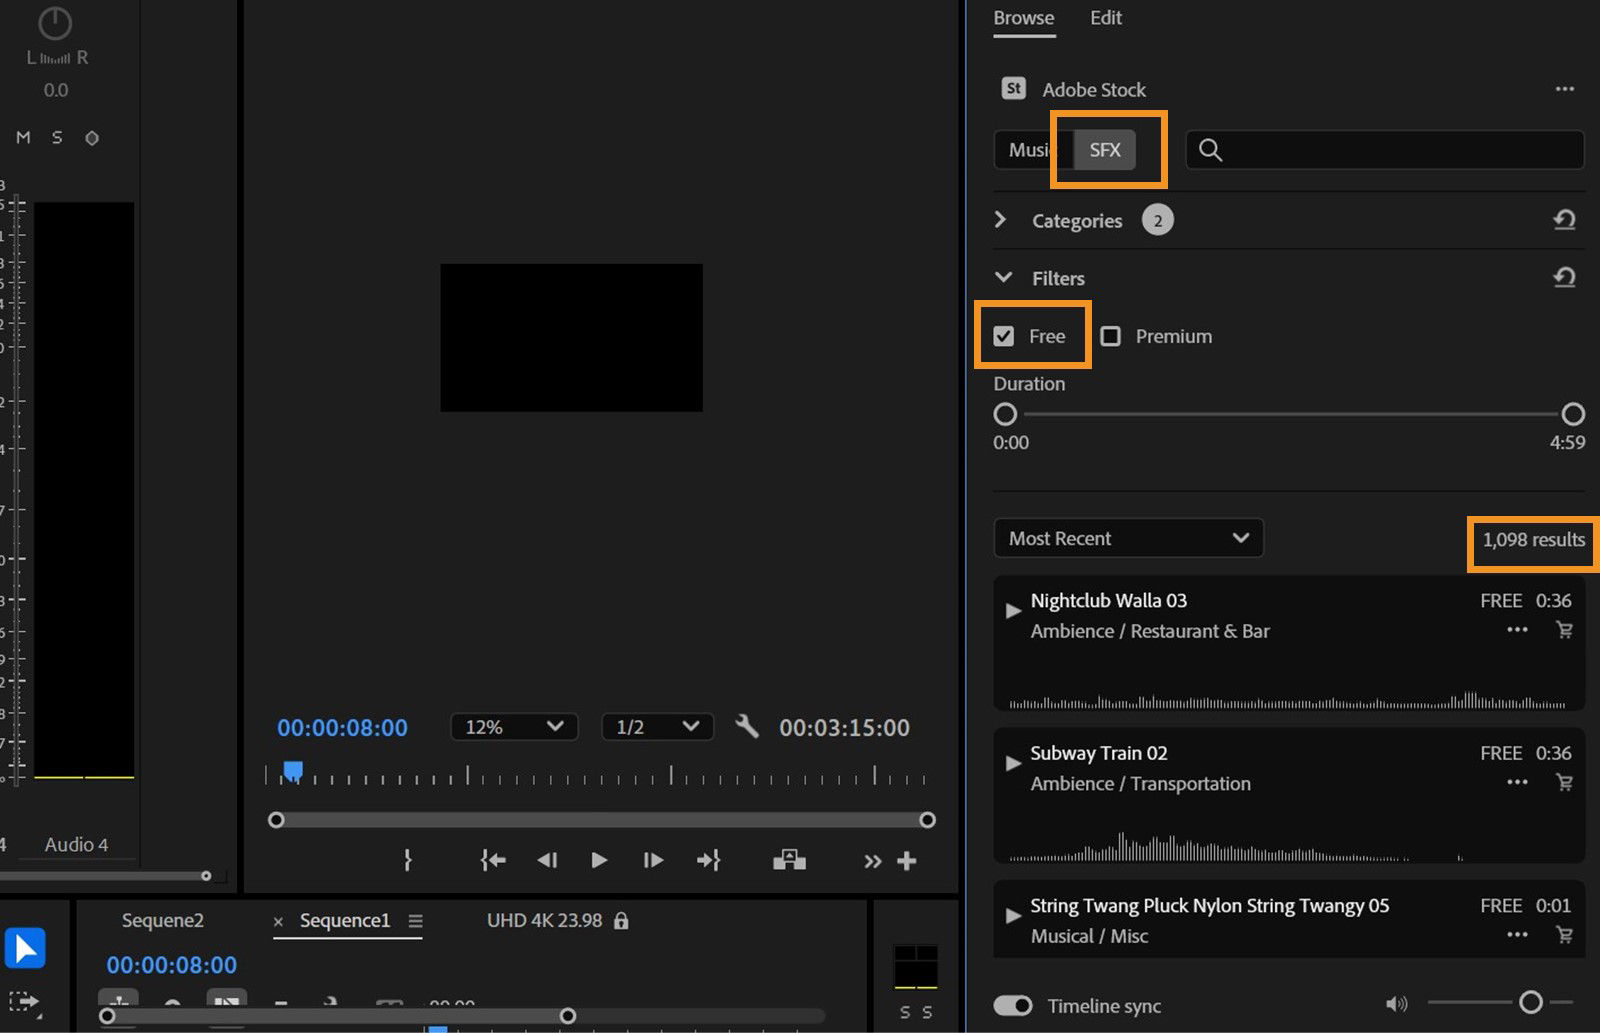
Task: Switch to the Edit tab
Action: (1106, 18)
